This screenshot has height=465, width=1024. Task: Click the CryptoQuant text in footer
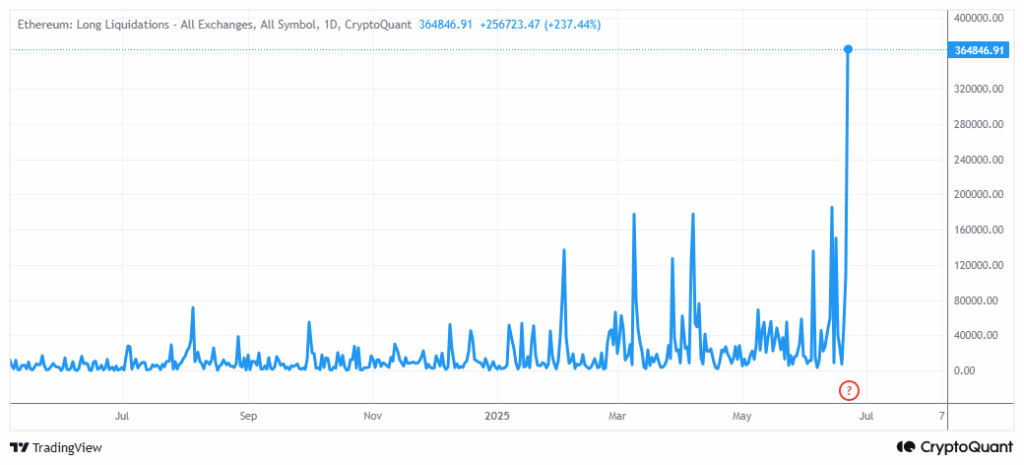[967, 447]
